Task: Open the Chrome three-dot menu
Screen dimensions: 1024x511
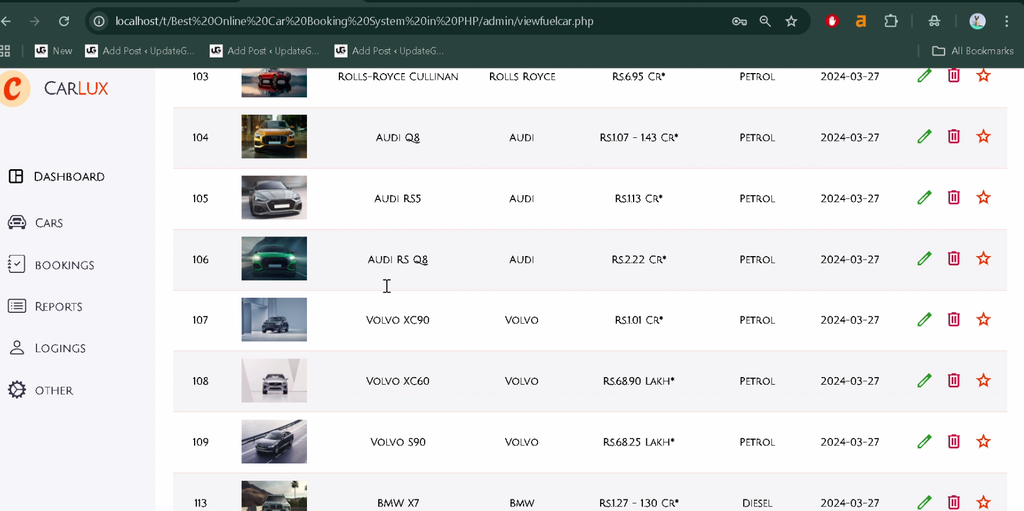Action: (x=1006, y=22)
